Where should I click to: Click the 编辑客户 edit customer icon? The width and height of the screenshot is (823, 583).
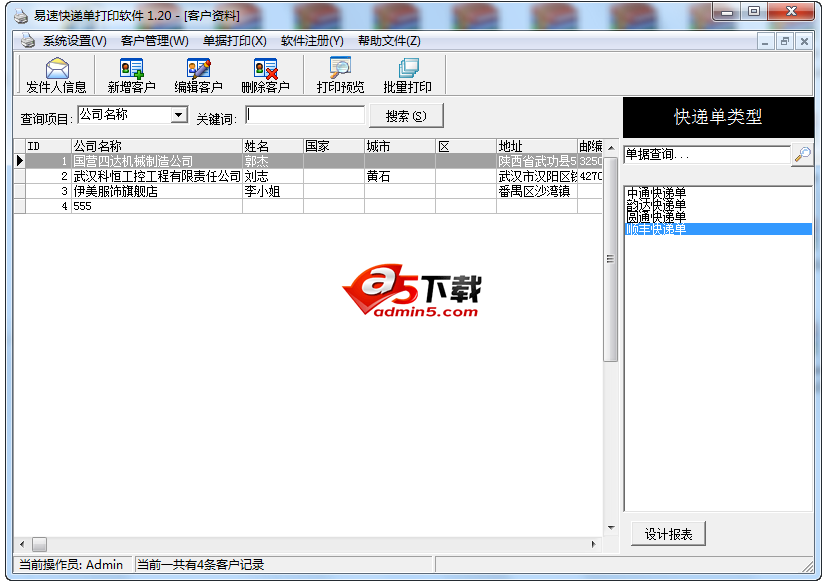pyautogui.click(x=198, y=75)
